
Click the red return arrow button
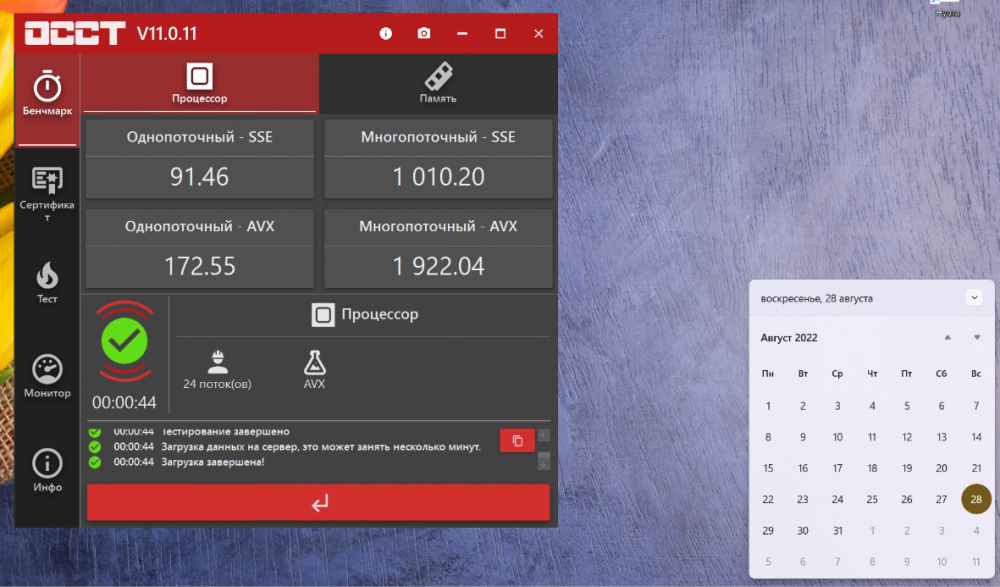tap(318, 503)
